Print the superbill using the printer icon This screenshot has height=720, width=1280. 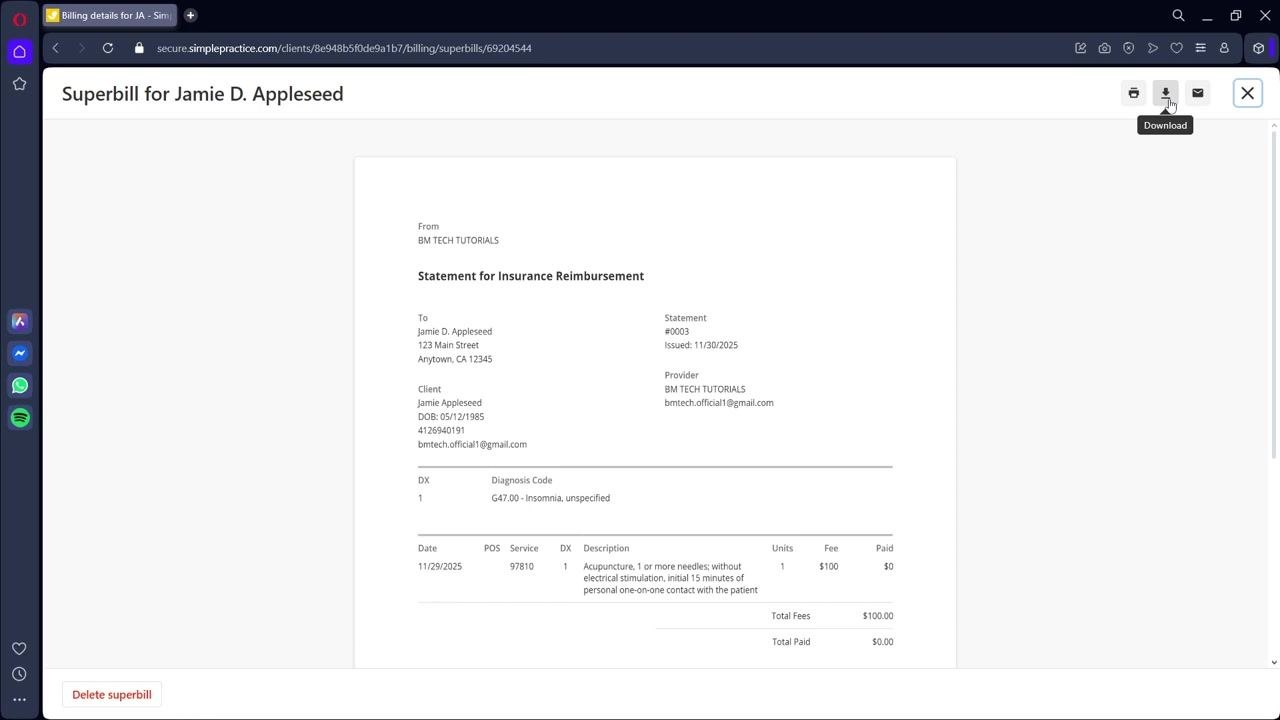pos(1134,93)
